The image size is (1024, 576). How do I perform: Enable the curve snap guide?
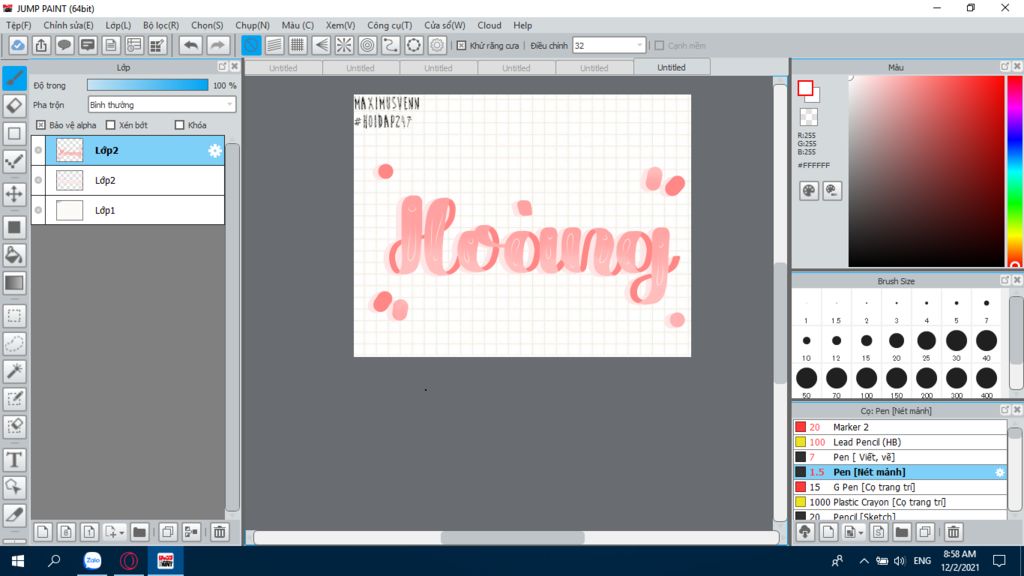pyautogui.click(x=391, y=46)
